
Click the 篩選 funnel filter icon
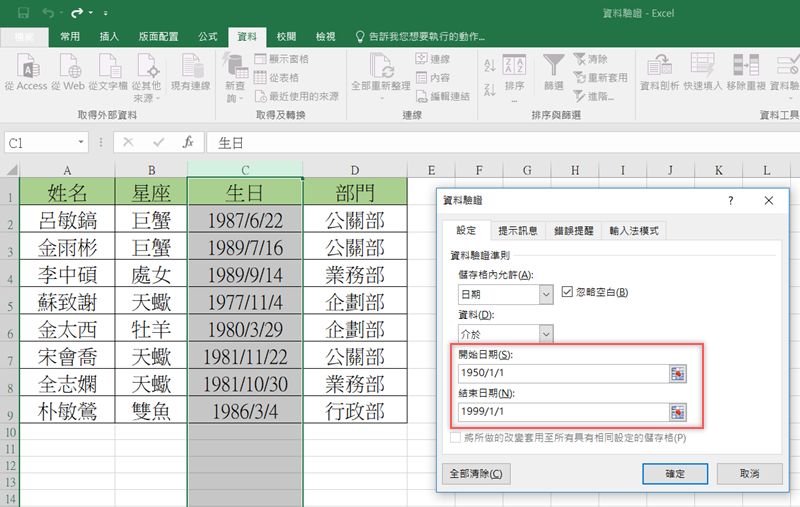pyautogui.click(x=553, y=67)
